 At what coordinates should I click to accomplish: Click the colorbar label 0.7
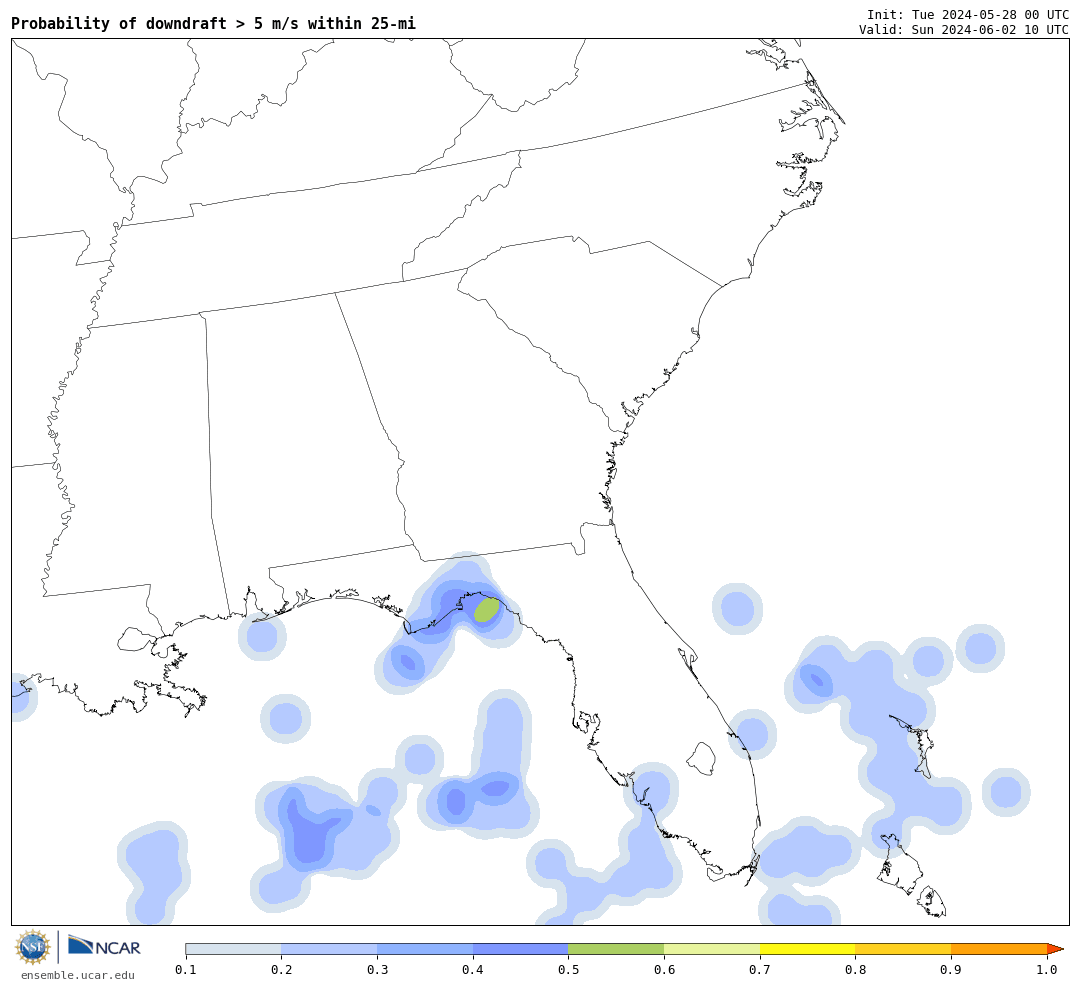[x=760, y=970]
